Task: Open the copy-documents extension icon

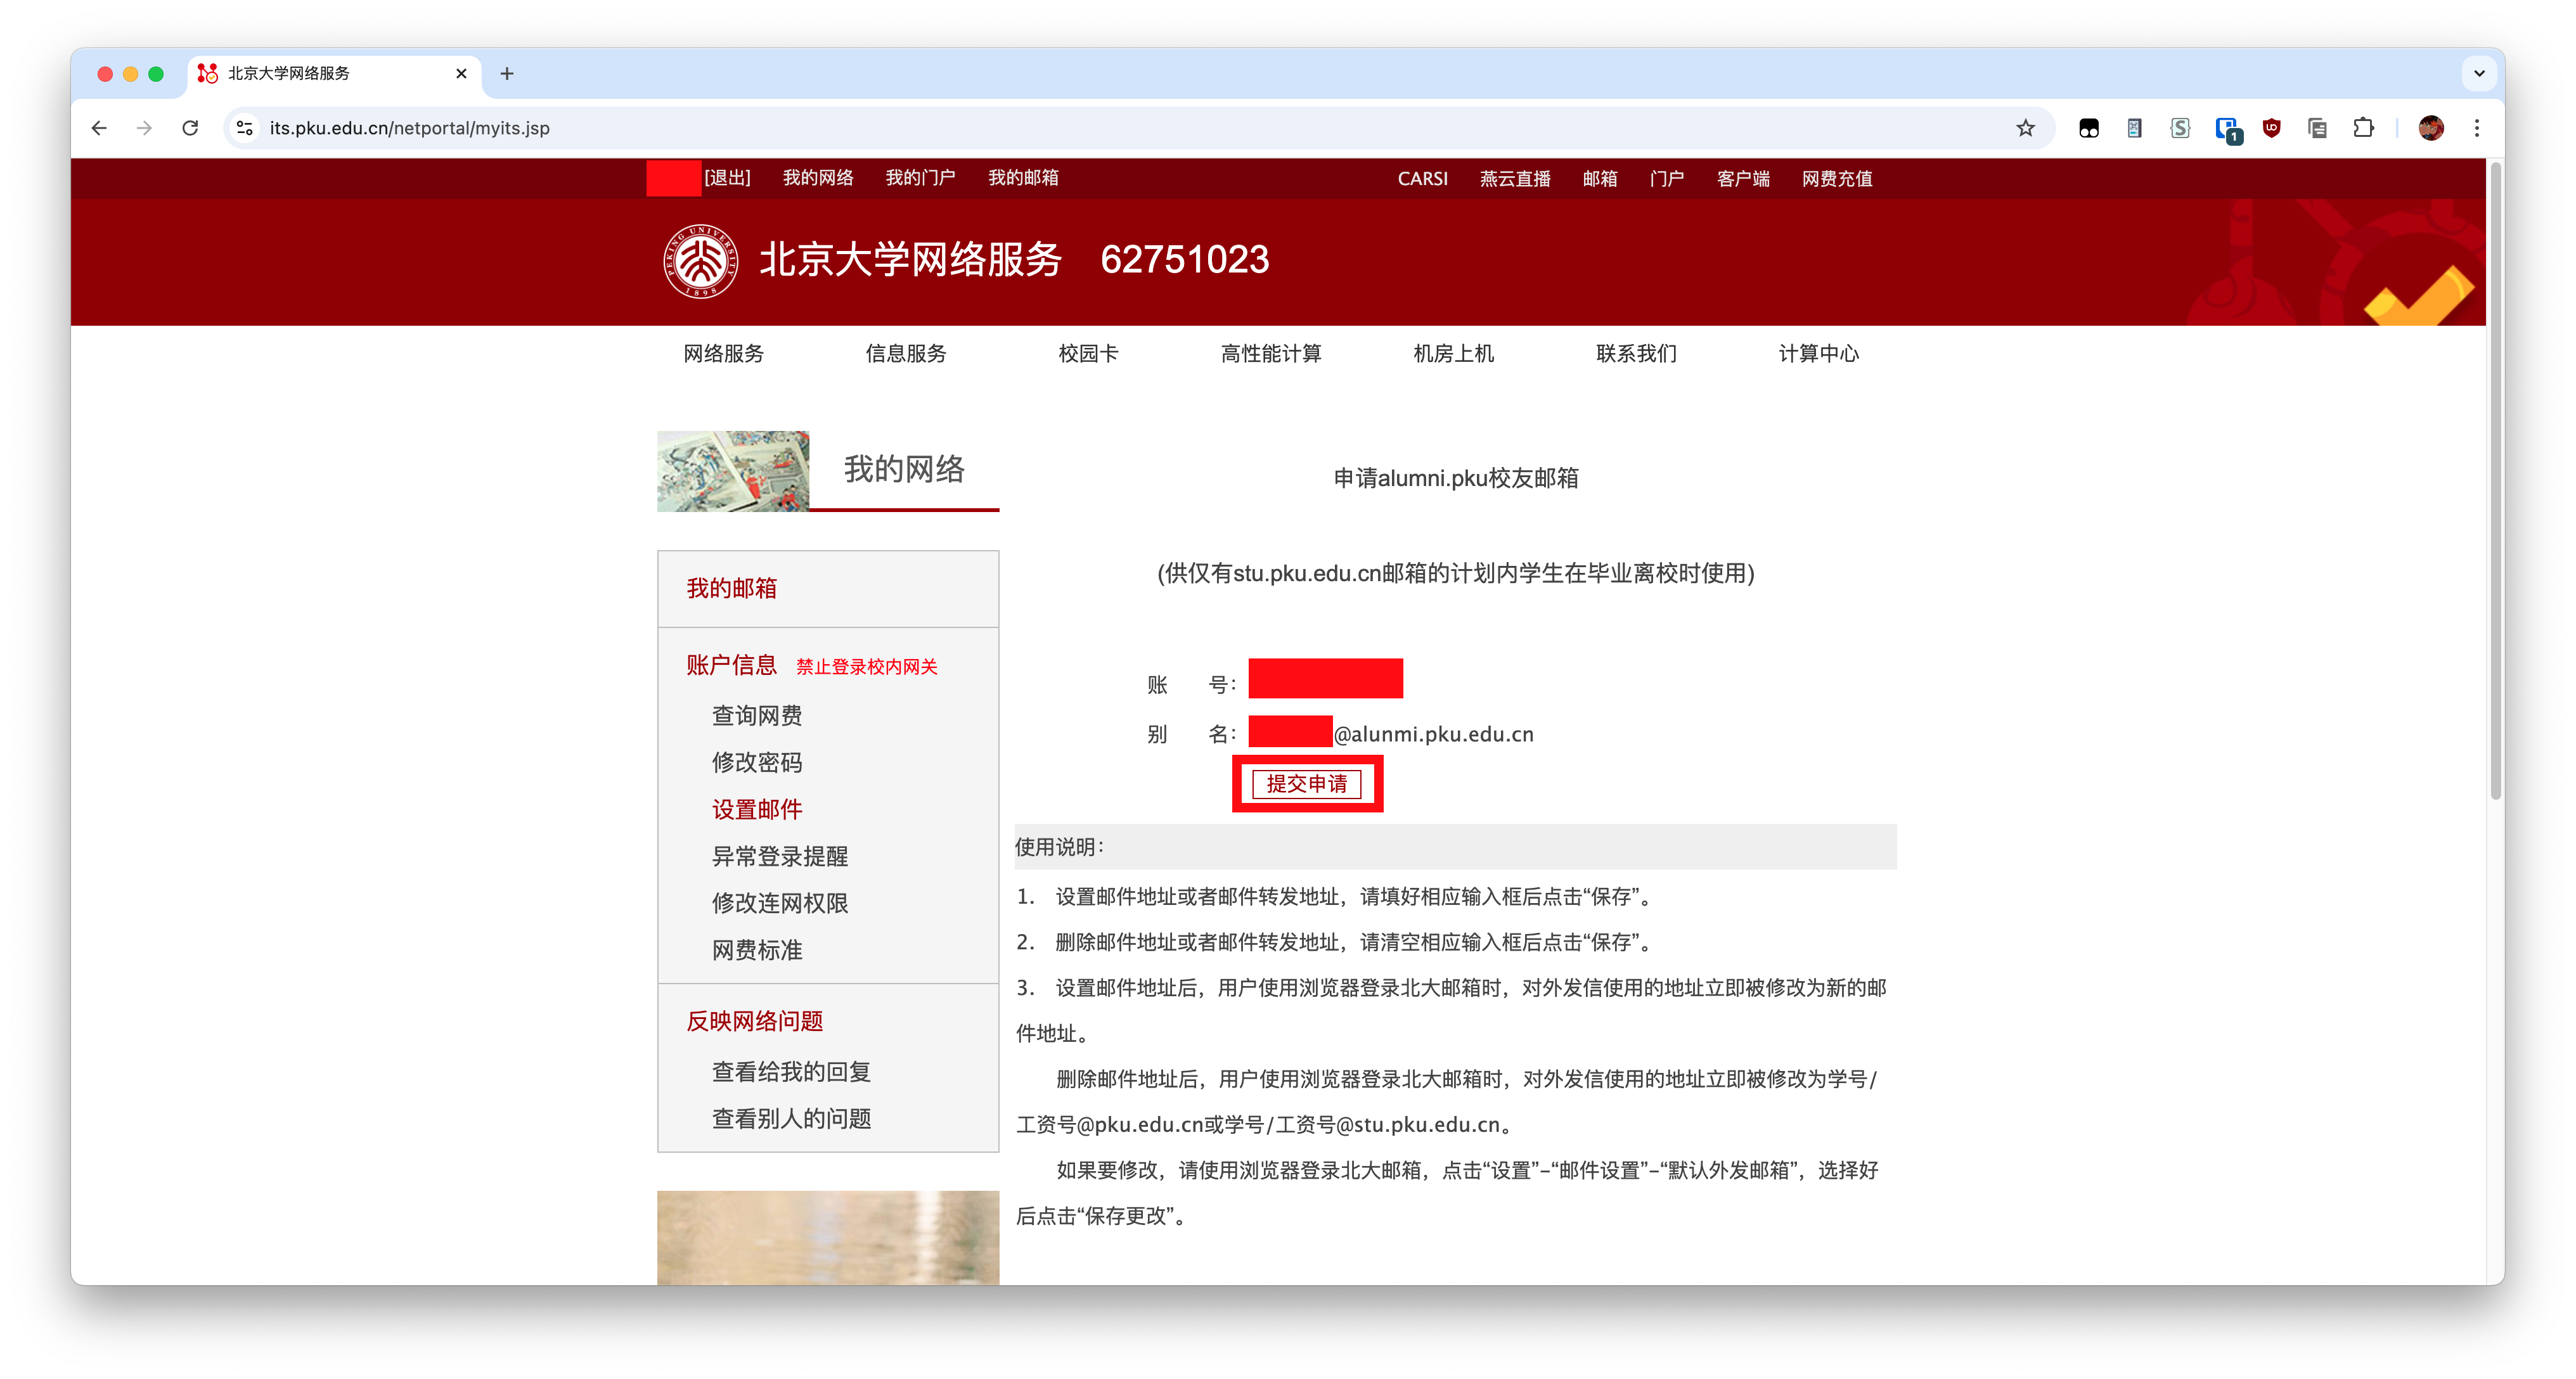Action: click(2317, 128)
